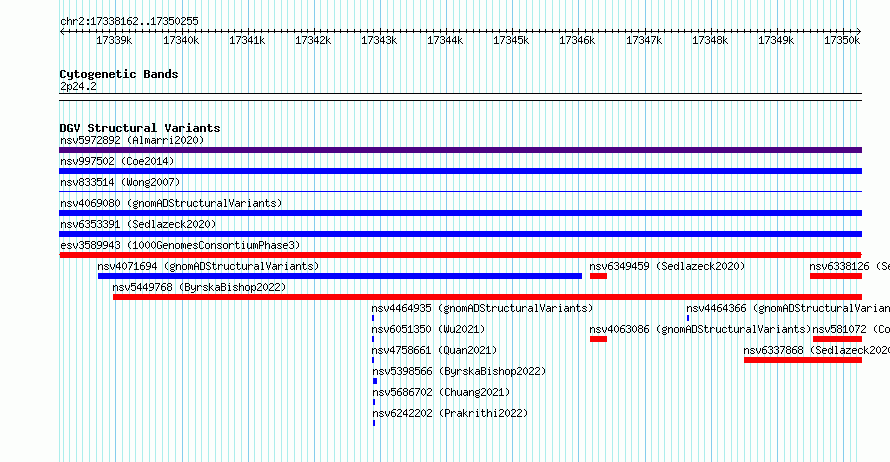Open nsv5398566 (ByrskaBishop2022) label
Screen dimensions: 890x462
pos(459,371)
